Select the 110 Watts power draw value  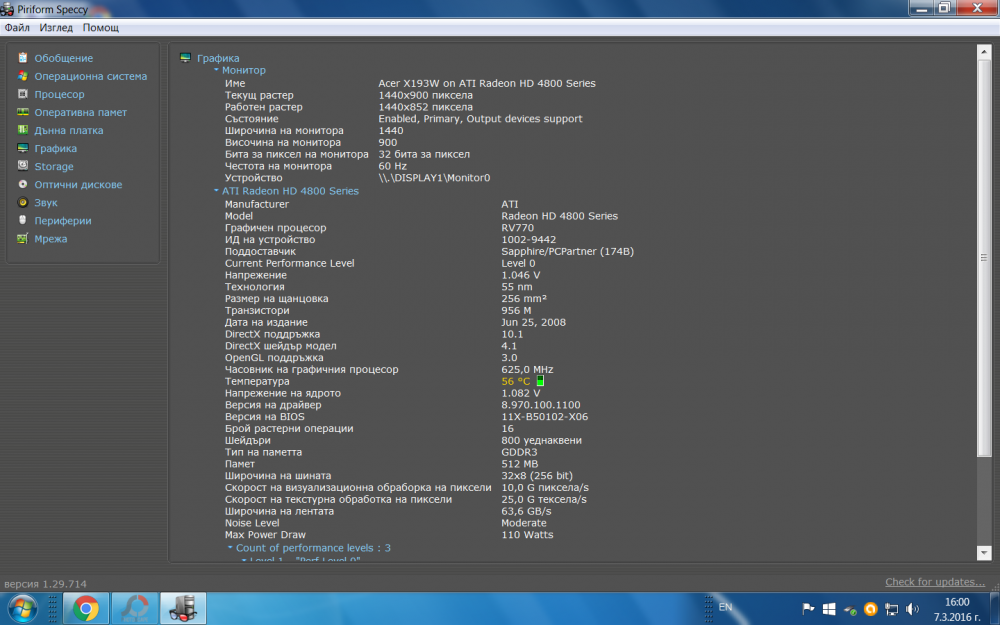pos(527,534)
